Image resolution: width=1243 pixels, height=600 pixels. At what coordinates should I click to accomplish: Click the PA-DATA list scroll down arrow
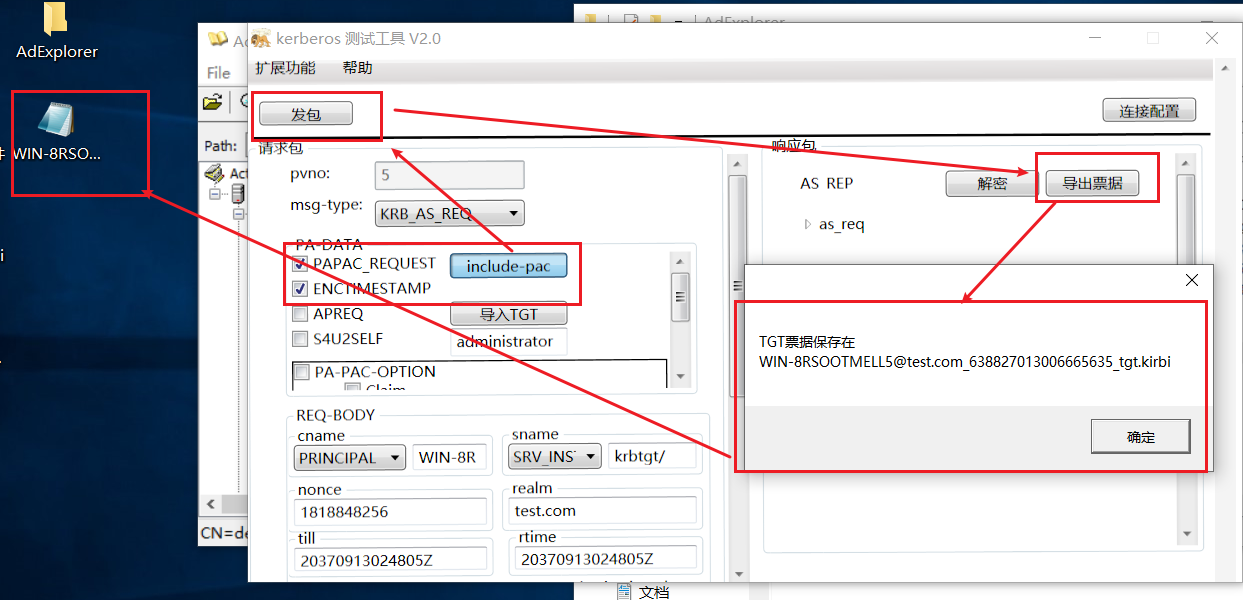[x=680, y=377]
